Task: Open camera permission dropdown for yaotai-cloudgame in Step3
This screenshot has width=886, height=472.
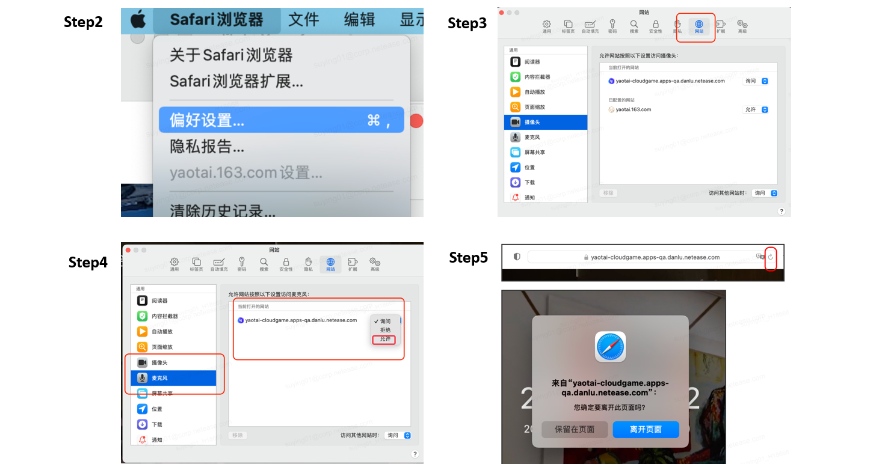Action: [x=756, y=81]
